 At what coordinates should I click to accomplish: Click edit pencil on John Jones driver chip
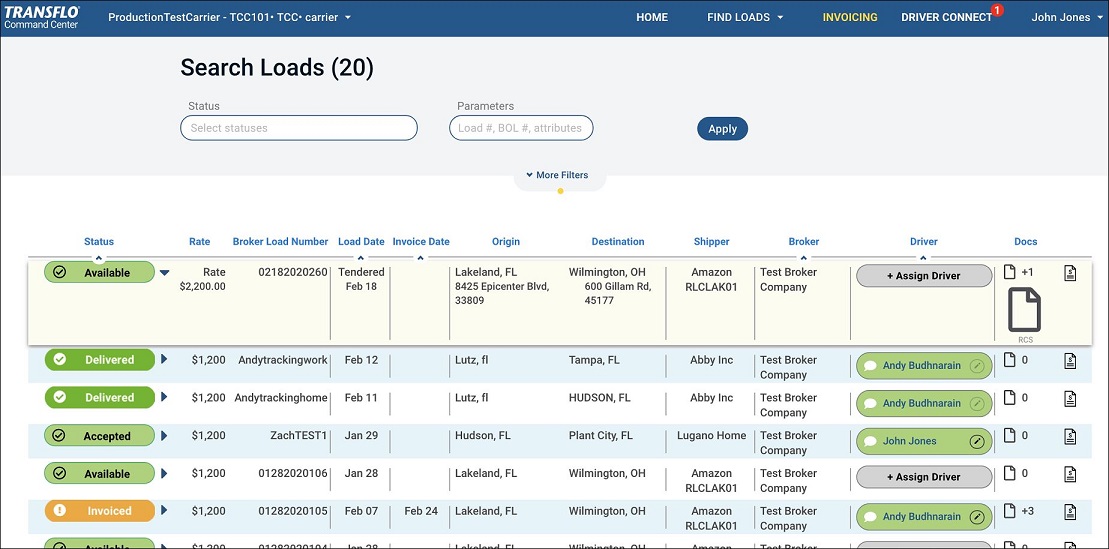click(977, 441)
